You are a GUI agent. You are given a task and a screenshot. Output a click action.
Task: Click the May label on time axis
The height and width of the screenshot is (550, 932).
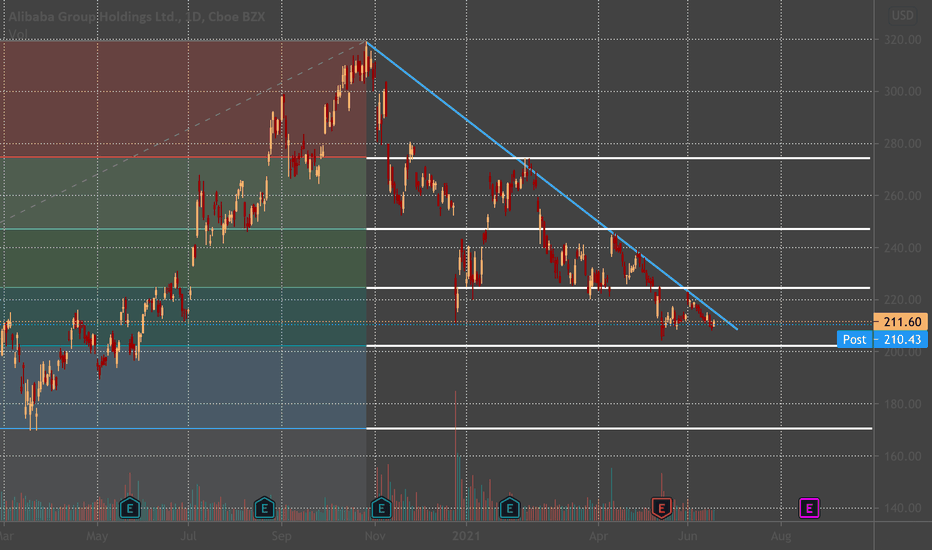(x=97, y=536)
